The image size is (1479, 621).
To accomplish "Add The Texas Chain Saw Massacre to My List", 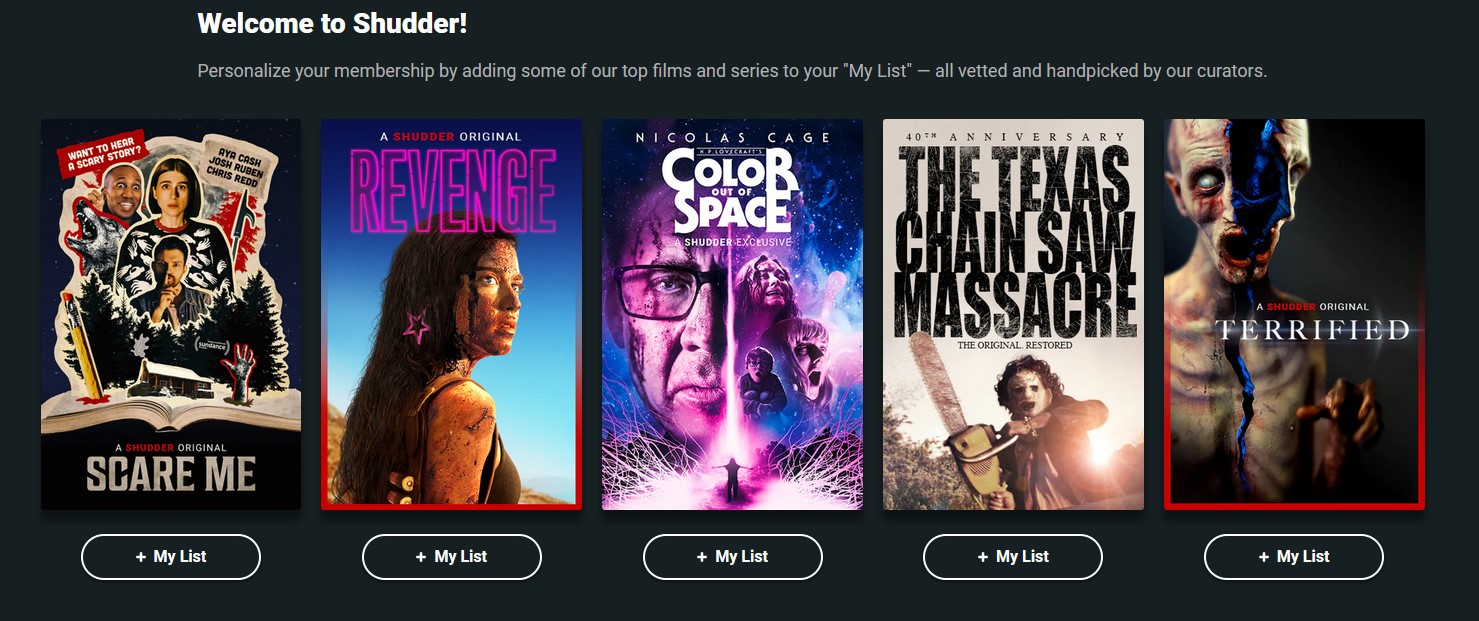I will pos(1013,557).
